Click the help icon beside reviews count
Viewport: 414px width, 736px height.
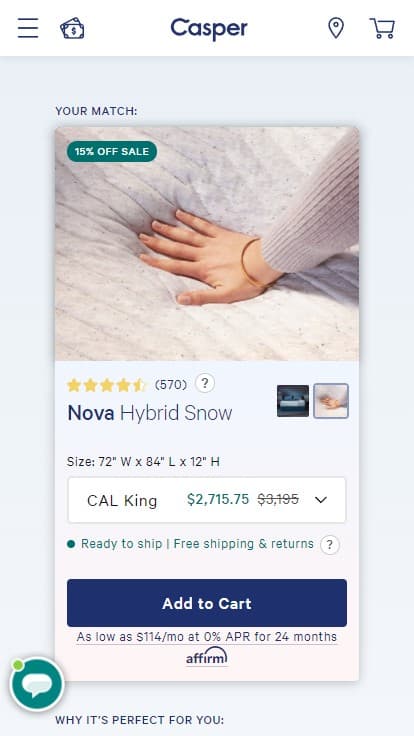(205, 383)
